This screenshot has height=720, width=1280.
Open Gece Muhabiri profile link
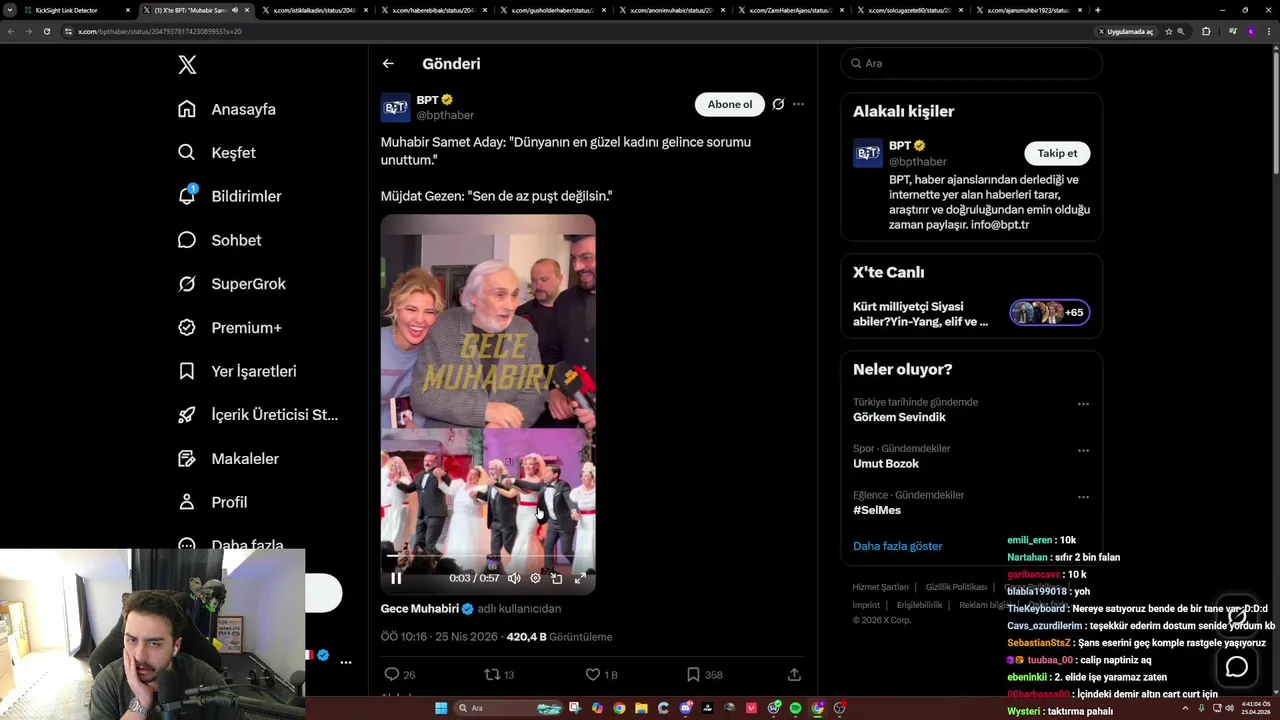(420, 609)
